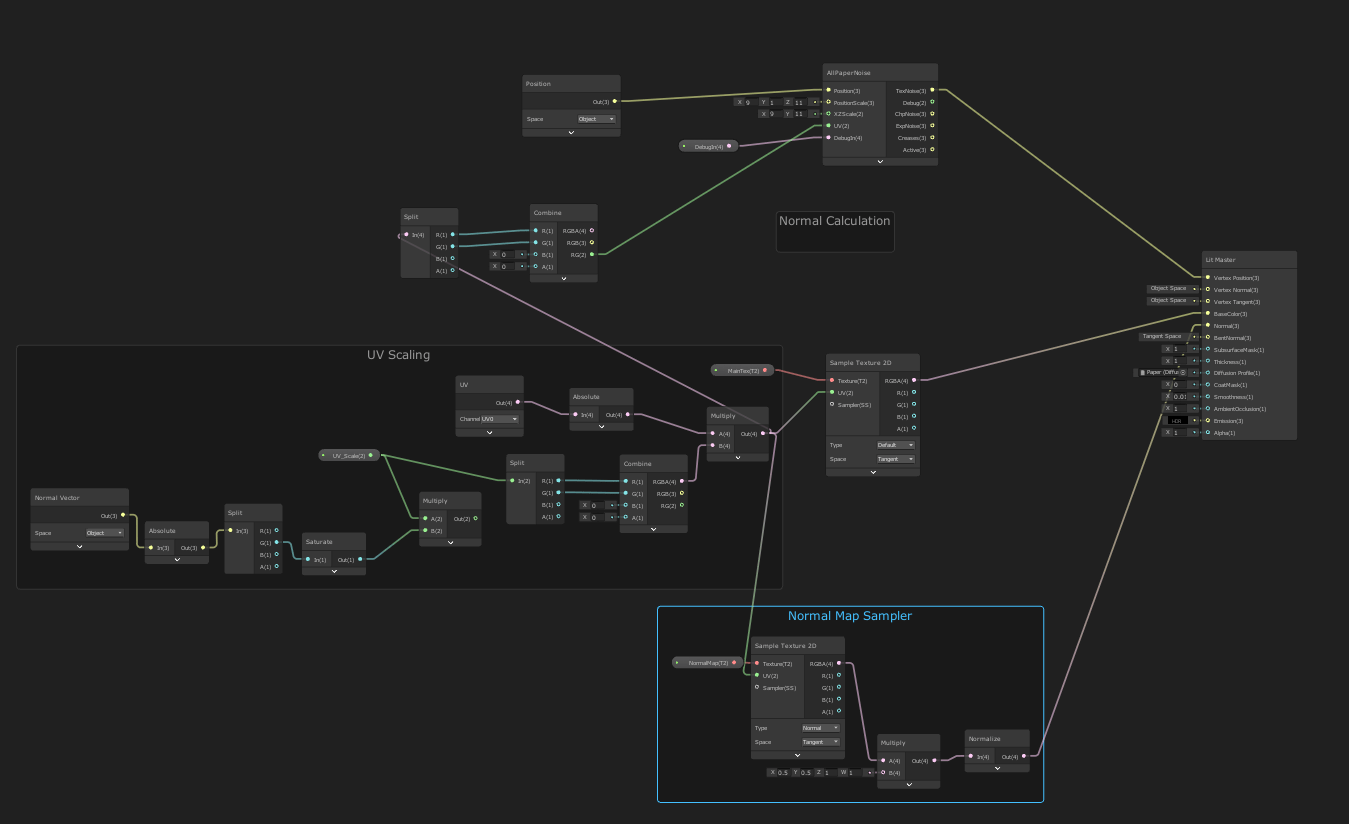Select the UV_Scale(2) property node
This screenshot has width=1349, height=824.
pos(347,455)
